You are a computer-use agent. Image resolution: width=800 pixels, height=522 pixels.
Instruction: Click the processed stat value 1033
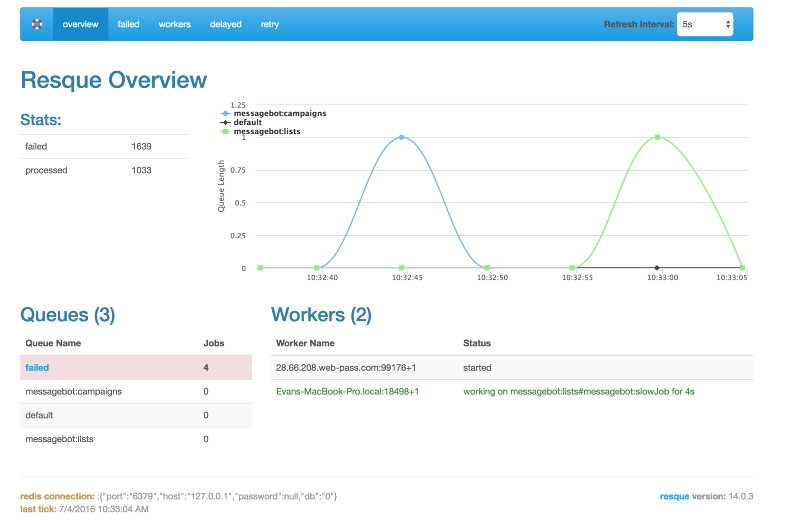pyautogui.click(x=141, y=170)
